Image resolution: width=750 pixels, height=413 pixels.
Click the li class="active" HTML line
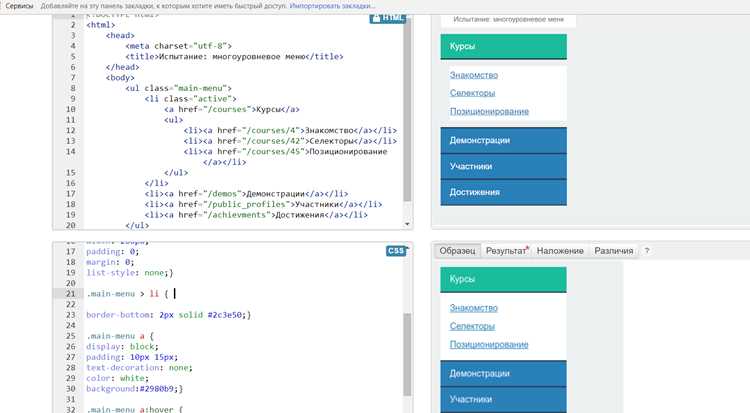coord(191,99)
